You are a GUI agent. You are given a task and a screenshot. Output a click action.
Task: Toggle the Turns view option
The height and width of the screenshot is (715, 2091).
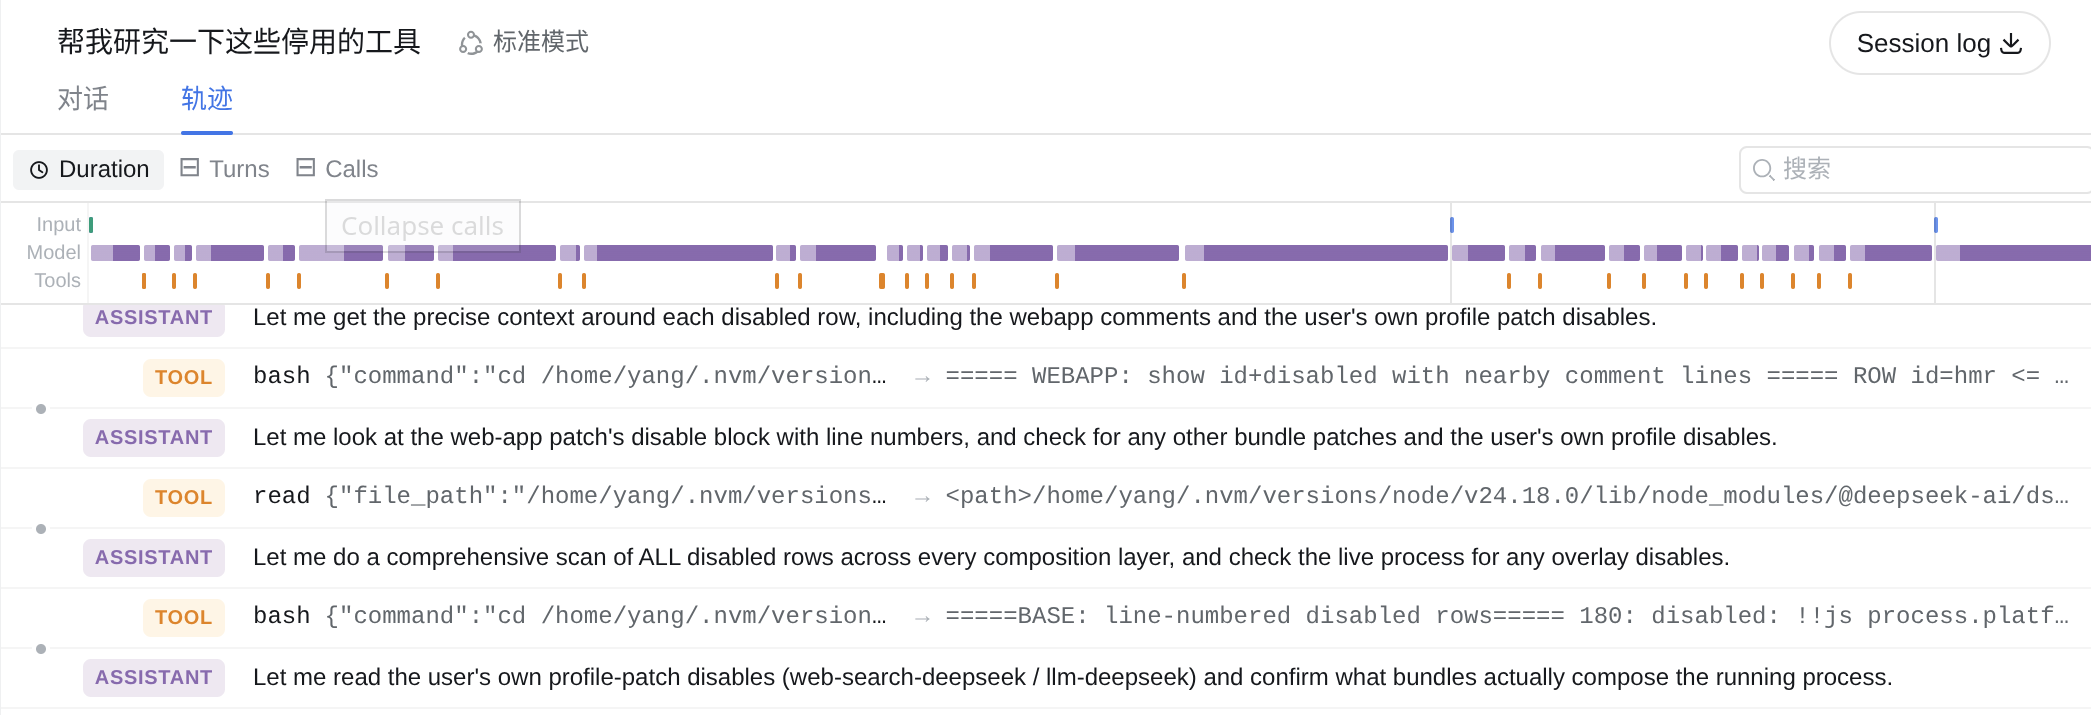(x=225, y=169)
